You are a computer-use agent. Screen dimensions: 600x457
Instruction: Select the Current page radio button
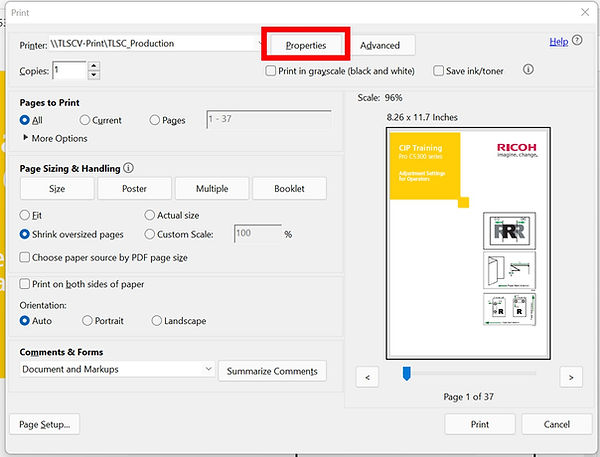tap(85, 120)
